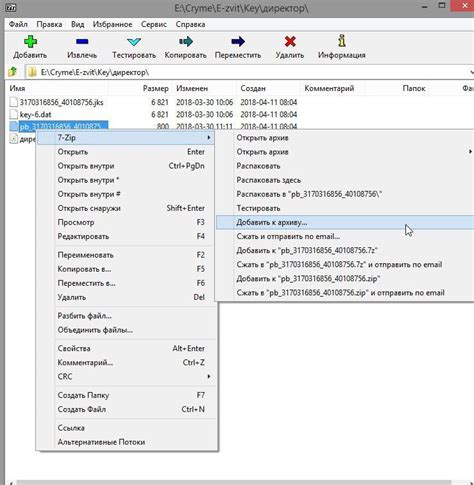Click the Переместить arrow icon
The image size is (474, 485).
click(x=238, y=42)
